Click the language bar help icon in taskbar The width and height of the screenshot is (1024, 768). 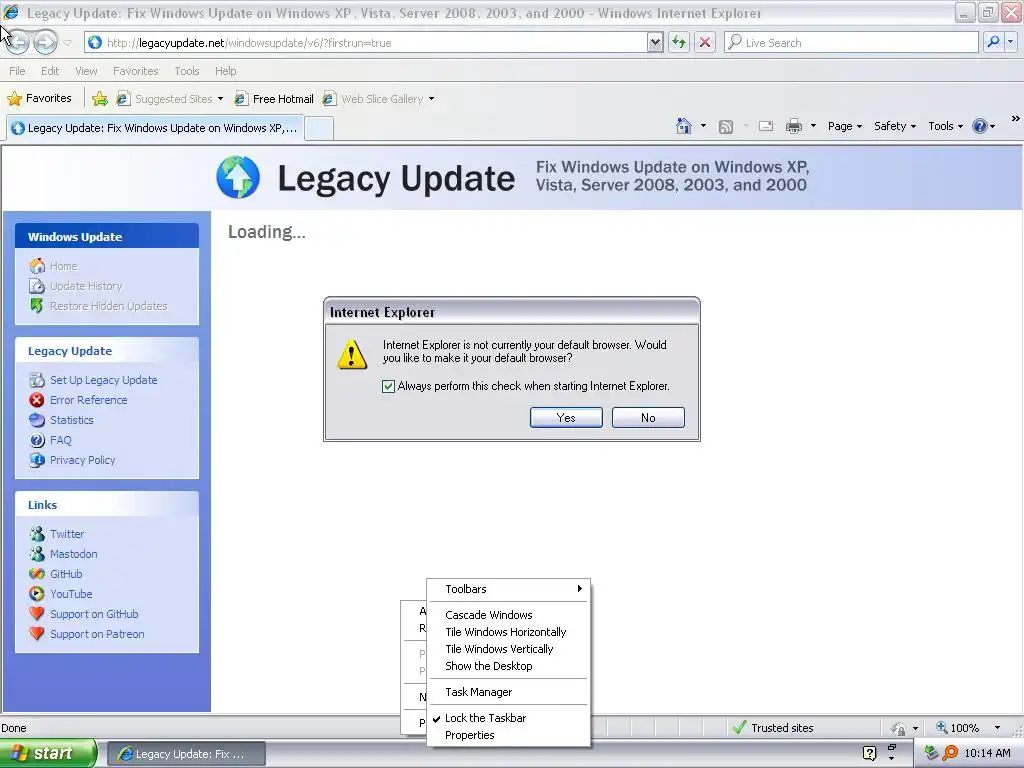869,754
